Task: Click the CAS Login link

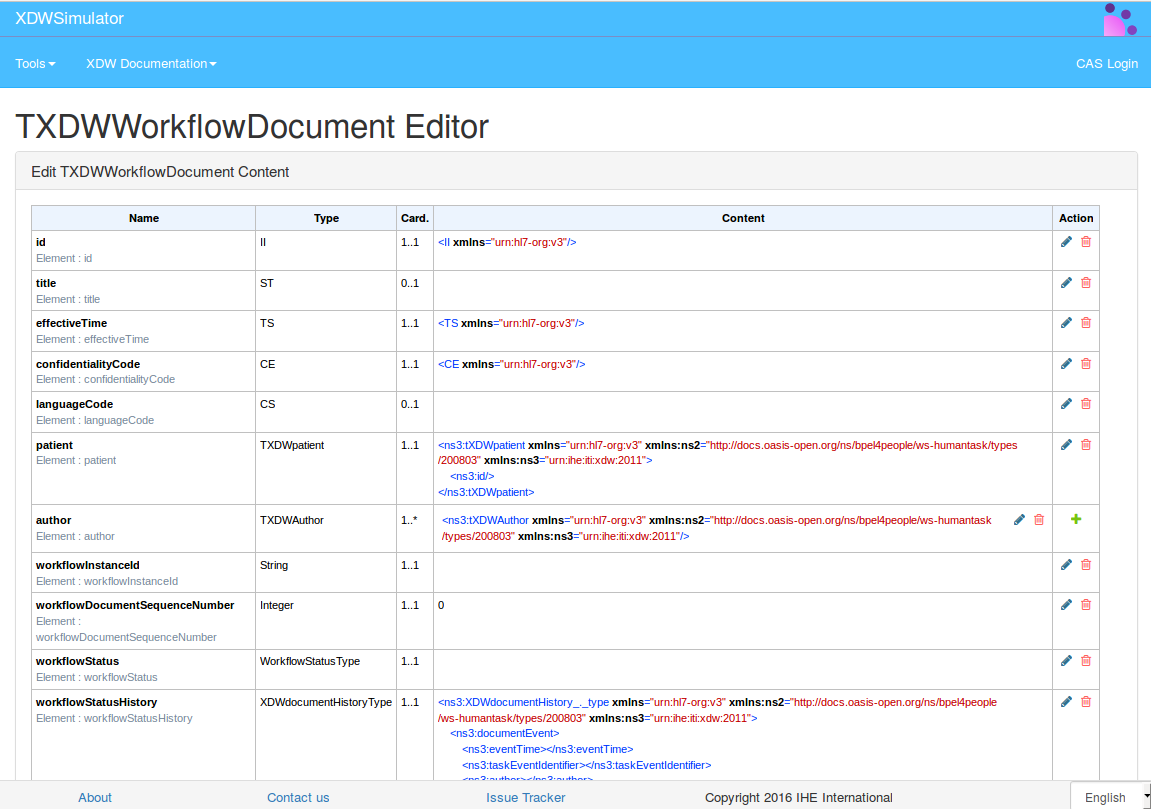Action: coord(1106,64)
